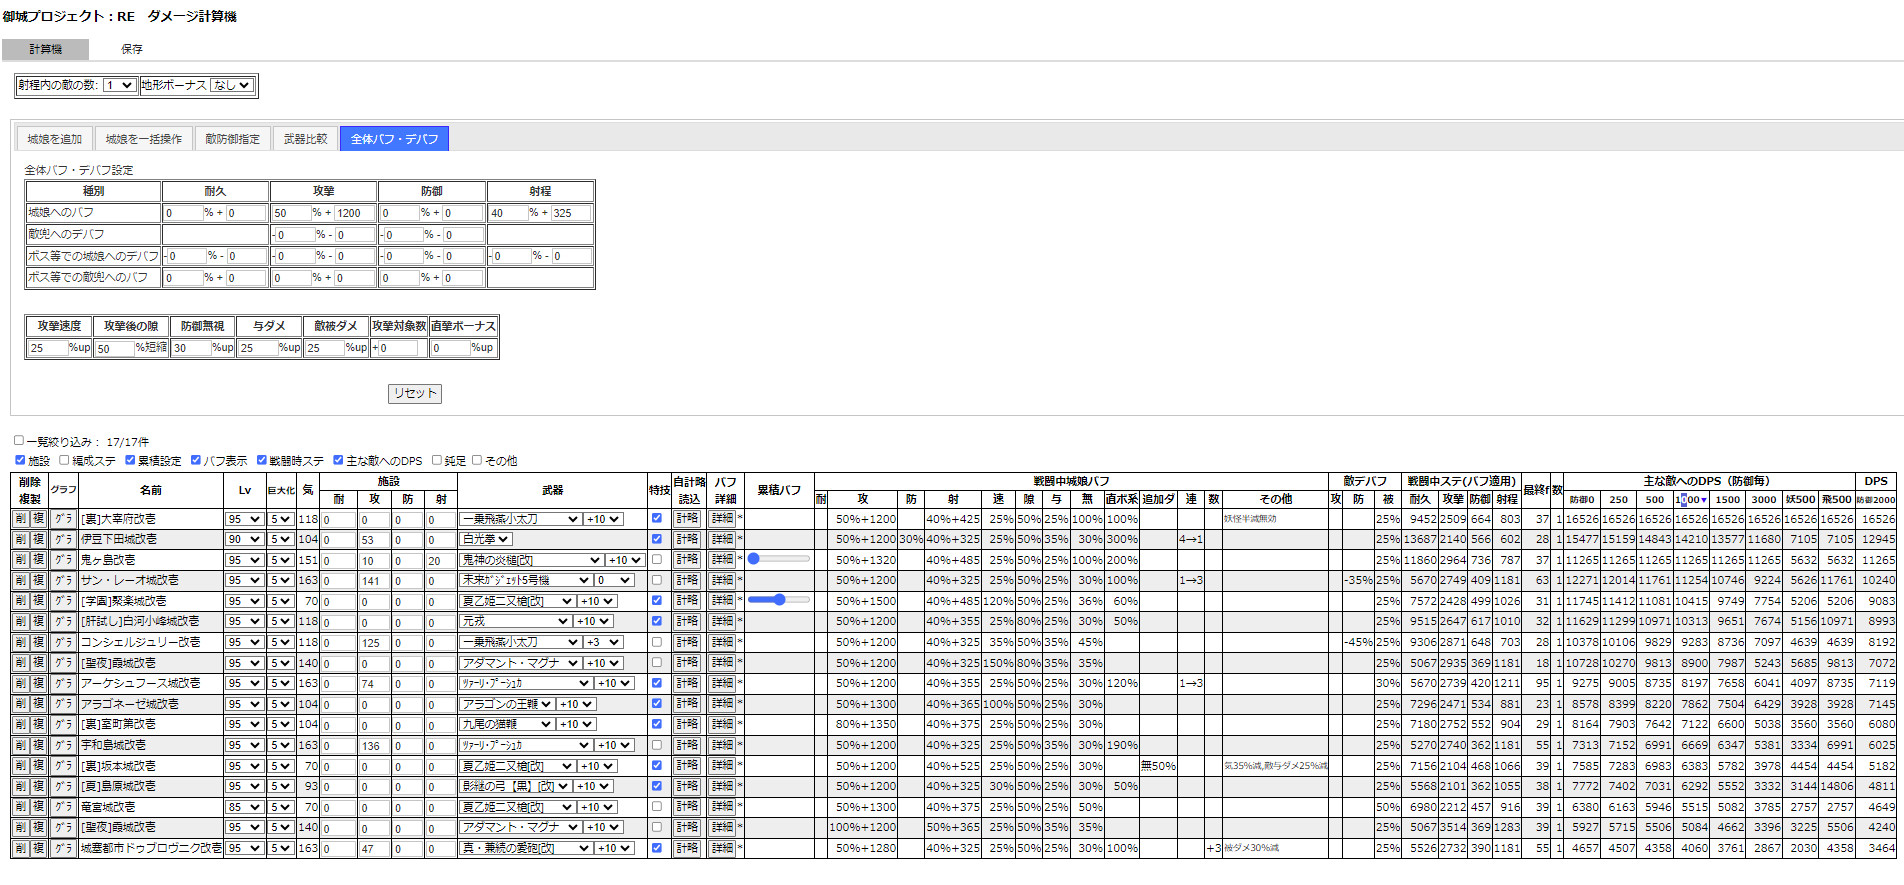Check the 一覧絞り込み checkbox
This screenshot has height=885, width=1904.
(x=19, y=441)
